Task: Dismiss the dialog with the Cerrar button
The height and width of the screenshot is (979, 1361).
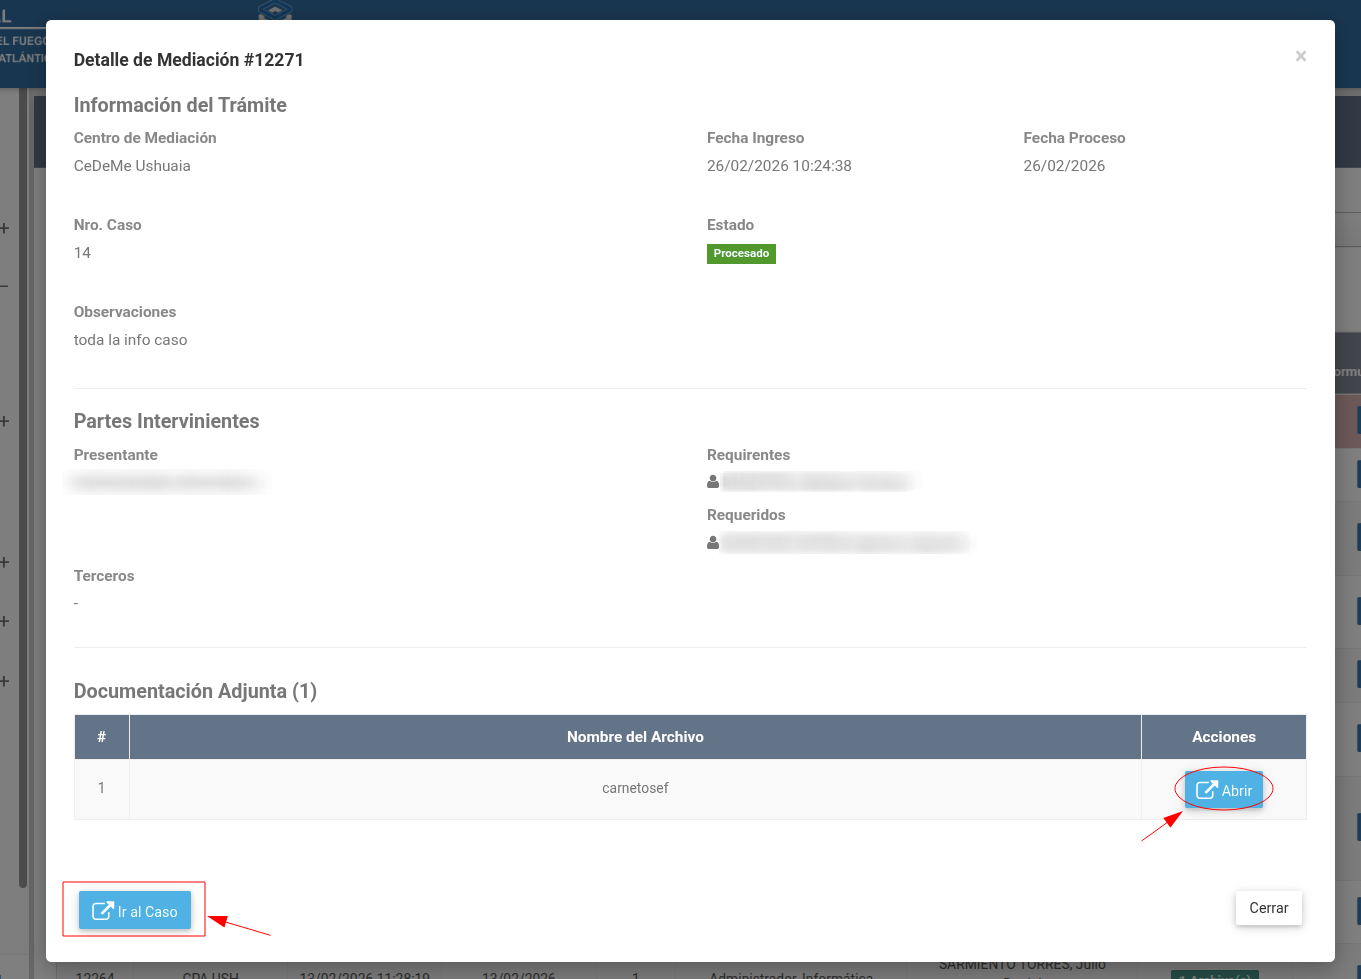Action: 1268,908
